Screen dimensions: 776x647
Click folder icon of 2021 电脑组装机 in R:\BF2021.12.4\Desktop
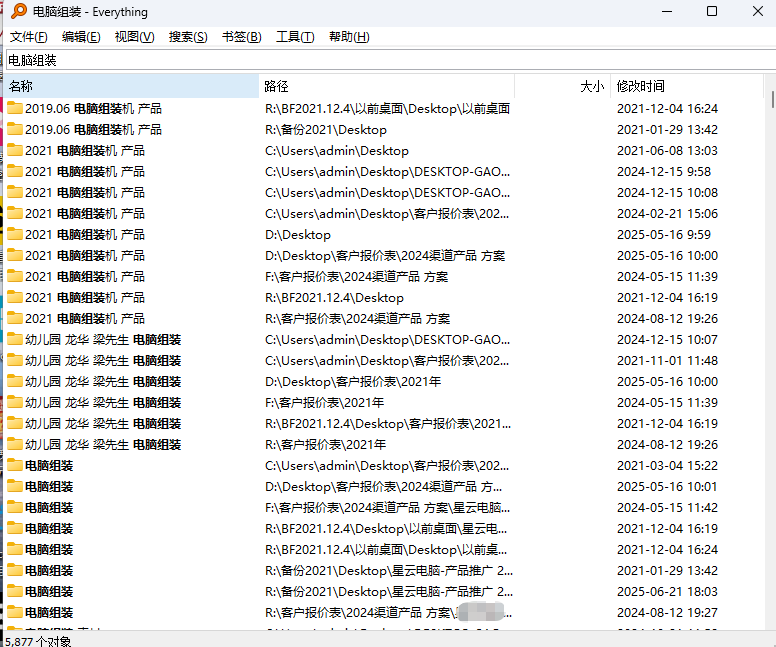pyautogui.click(x=15, y=297)
